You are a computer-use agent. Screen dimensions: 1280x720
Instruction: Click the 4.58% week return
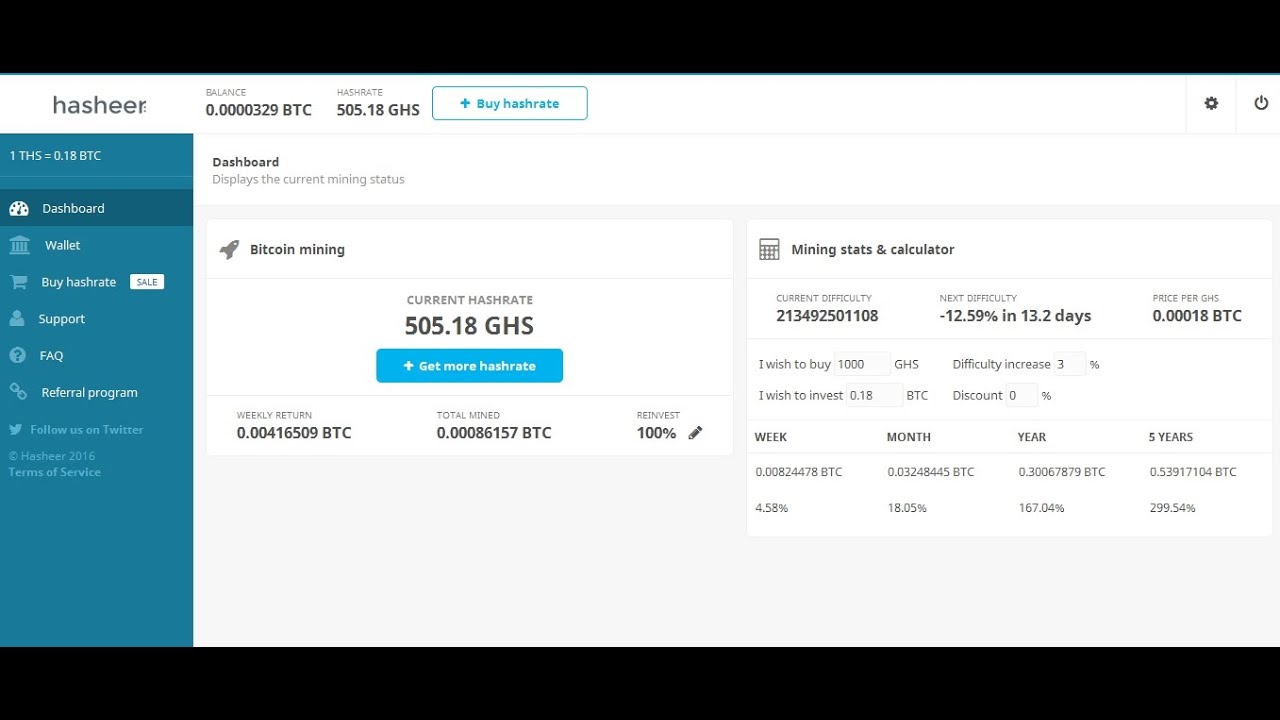tap(772, 508)
